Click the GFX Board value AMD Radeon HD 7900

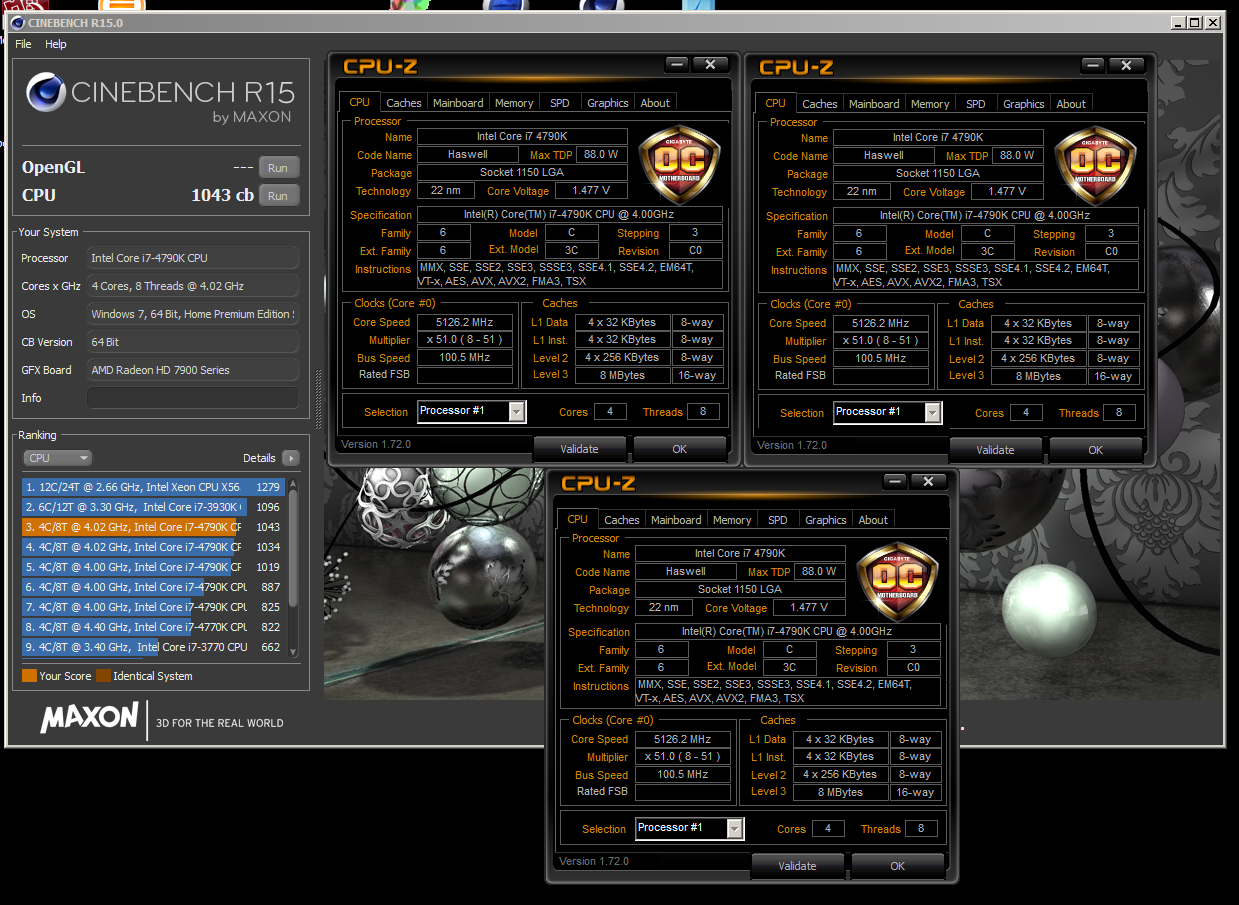point(192,370)
